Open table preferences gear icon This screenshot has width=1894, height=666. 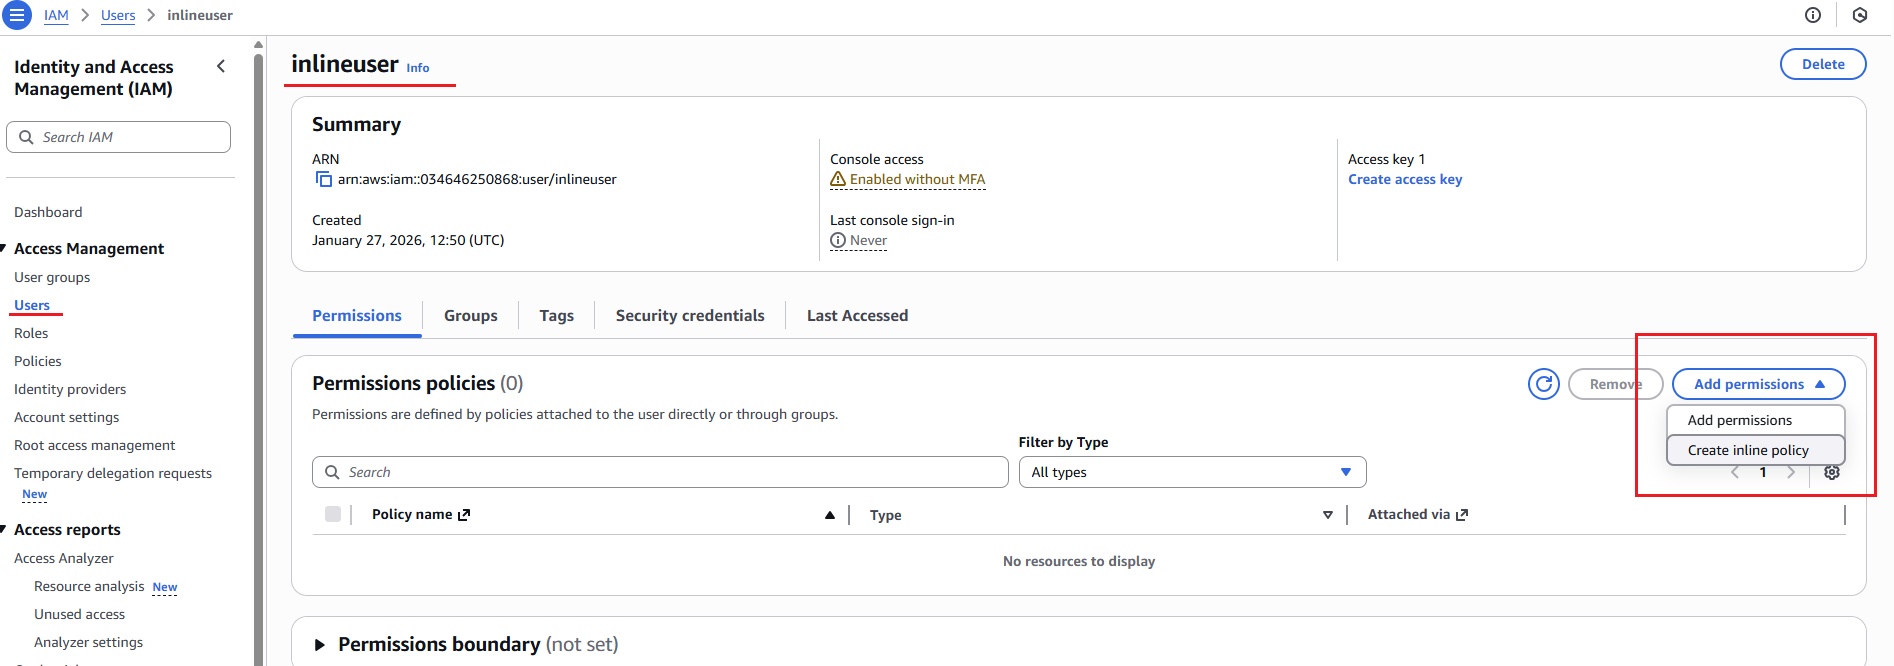1832,473
